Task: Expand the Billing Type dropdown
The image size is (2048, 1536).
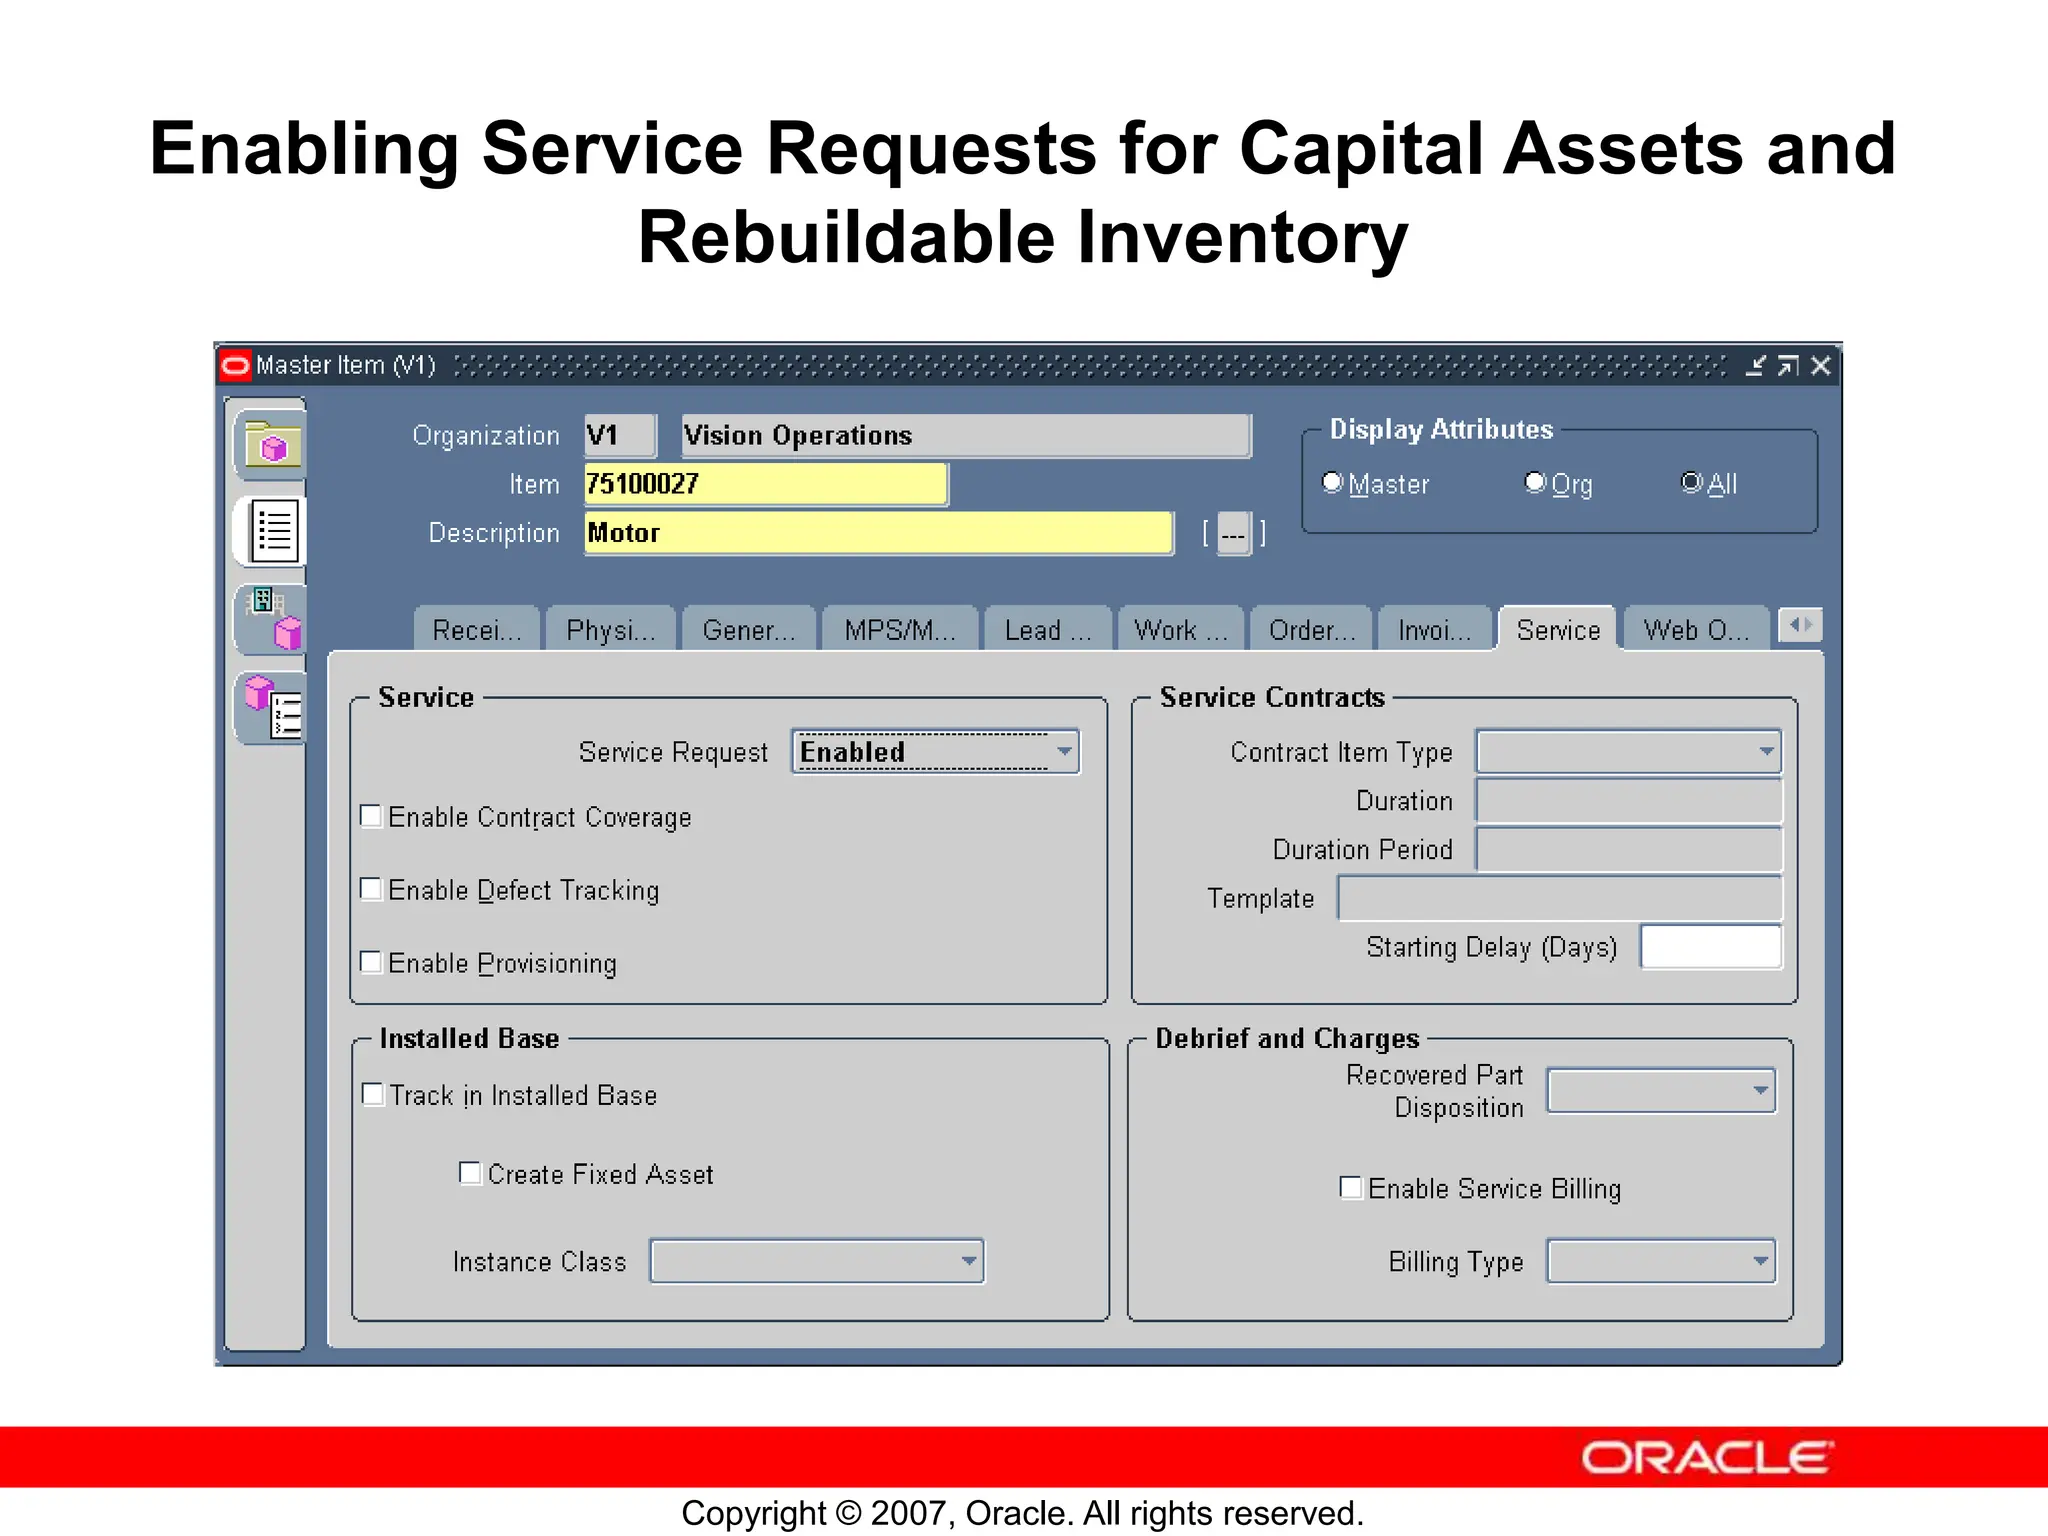Action: pyautogui.click(x=1661, y=1261)
